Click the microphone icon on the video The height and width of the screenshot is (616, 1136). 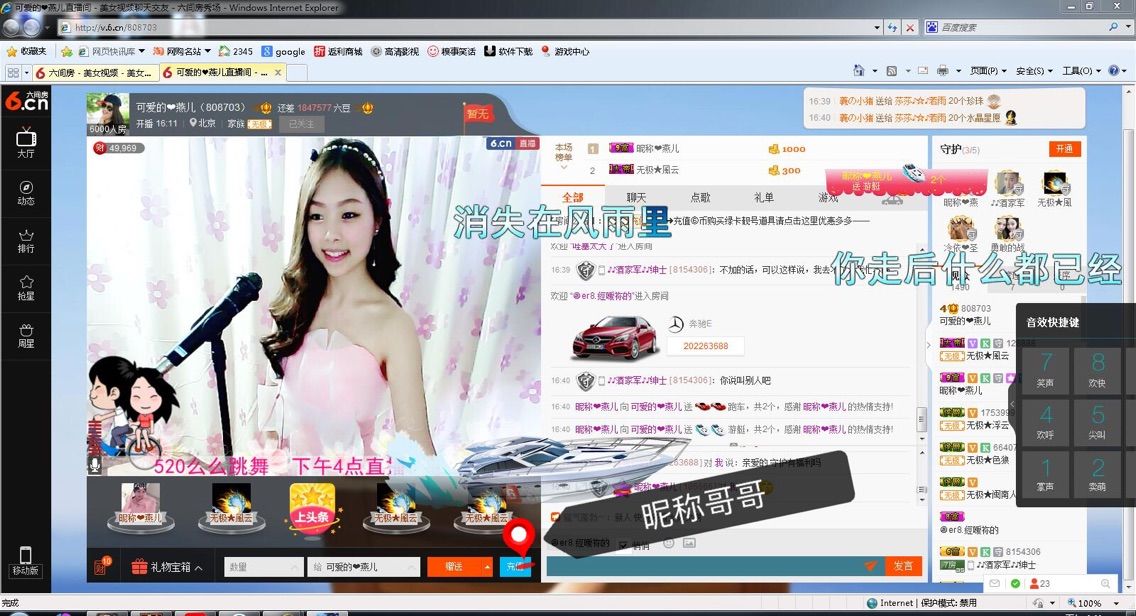coord(95,465)
